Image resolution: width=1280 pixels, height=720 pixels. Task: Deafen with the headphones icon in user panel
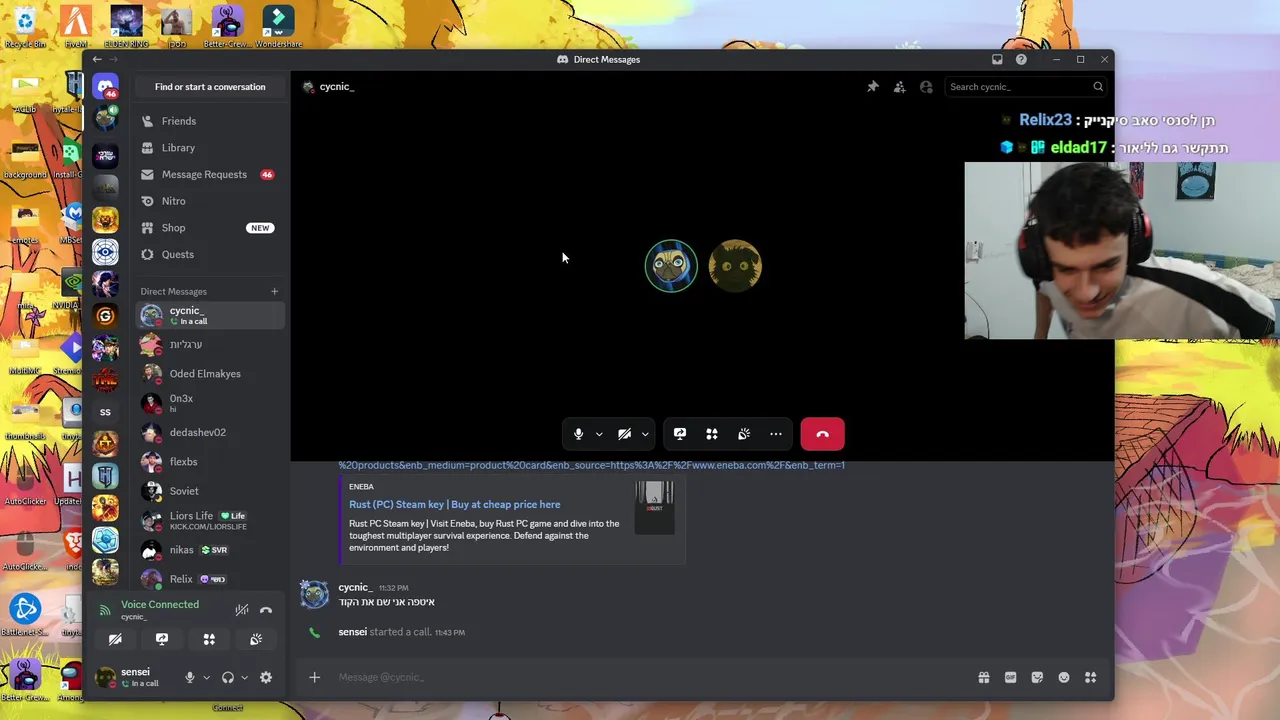coord(228,677)
